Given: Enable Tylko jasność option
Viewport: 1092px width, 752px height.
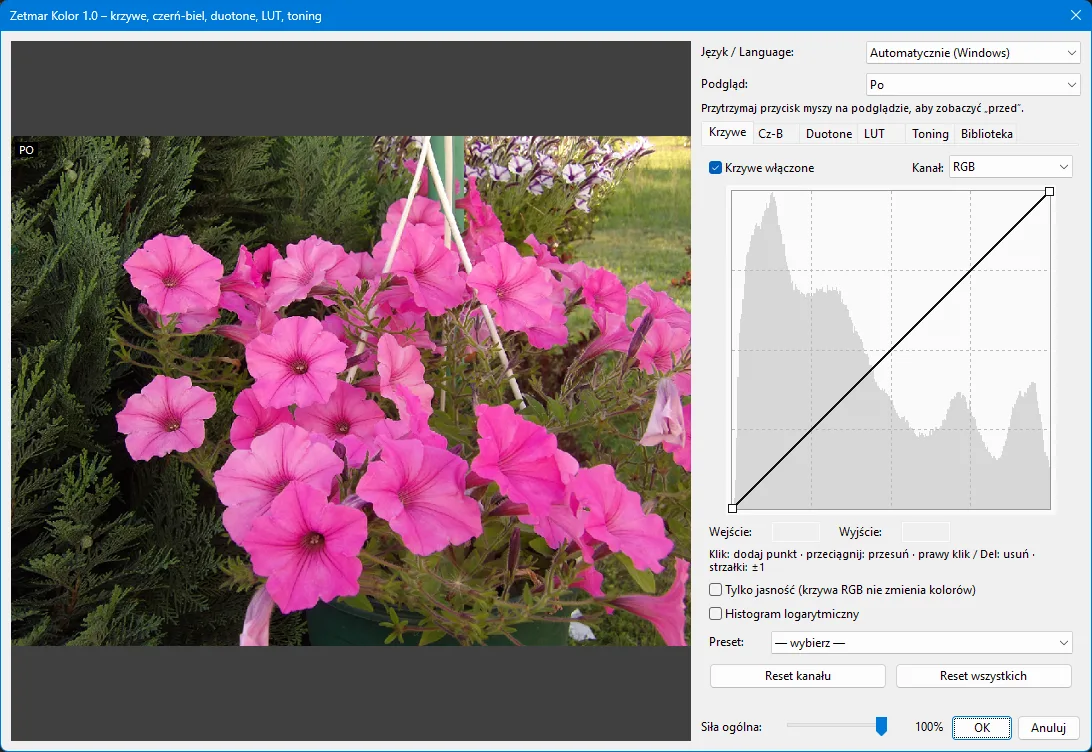Looking at the screenshot, I should point(715,590).
